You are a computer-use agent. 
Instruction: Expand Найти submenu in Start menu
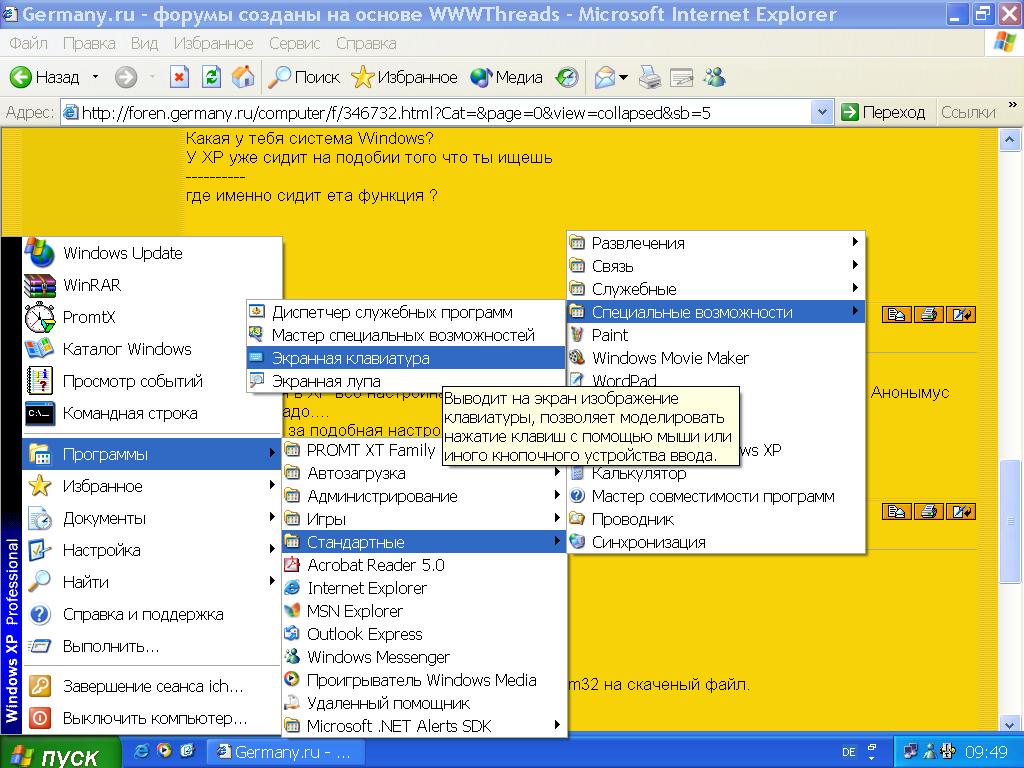coord(152,582)
